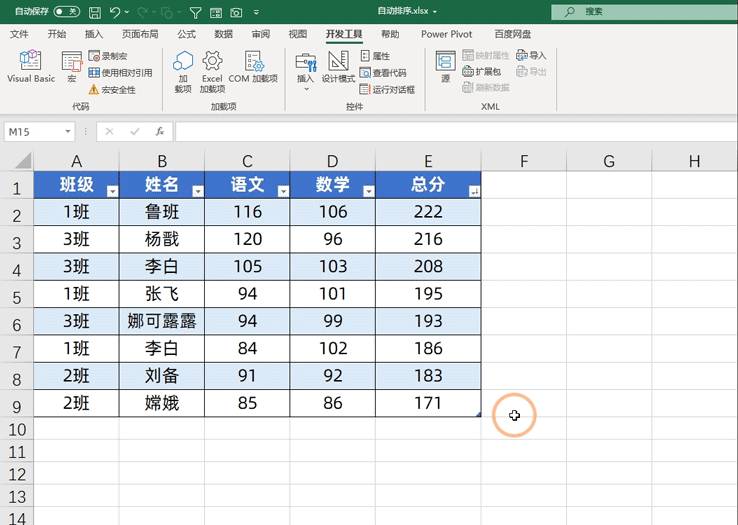Click the camera icon in quick access

coord(236,13)
